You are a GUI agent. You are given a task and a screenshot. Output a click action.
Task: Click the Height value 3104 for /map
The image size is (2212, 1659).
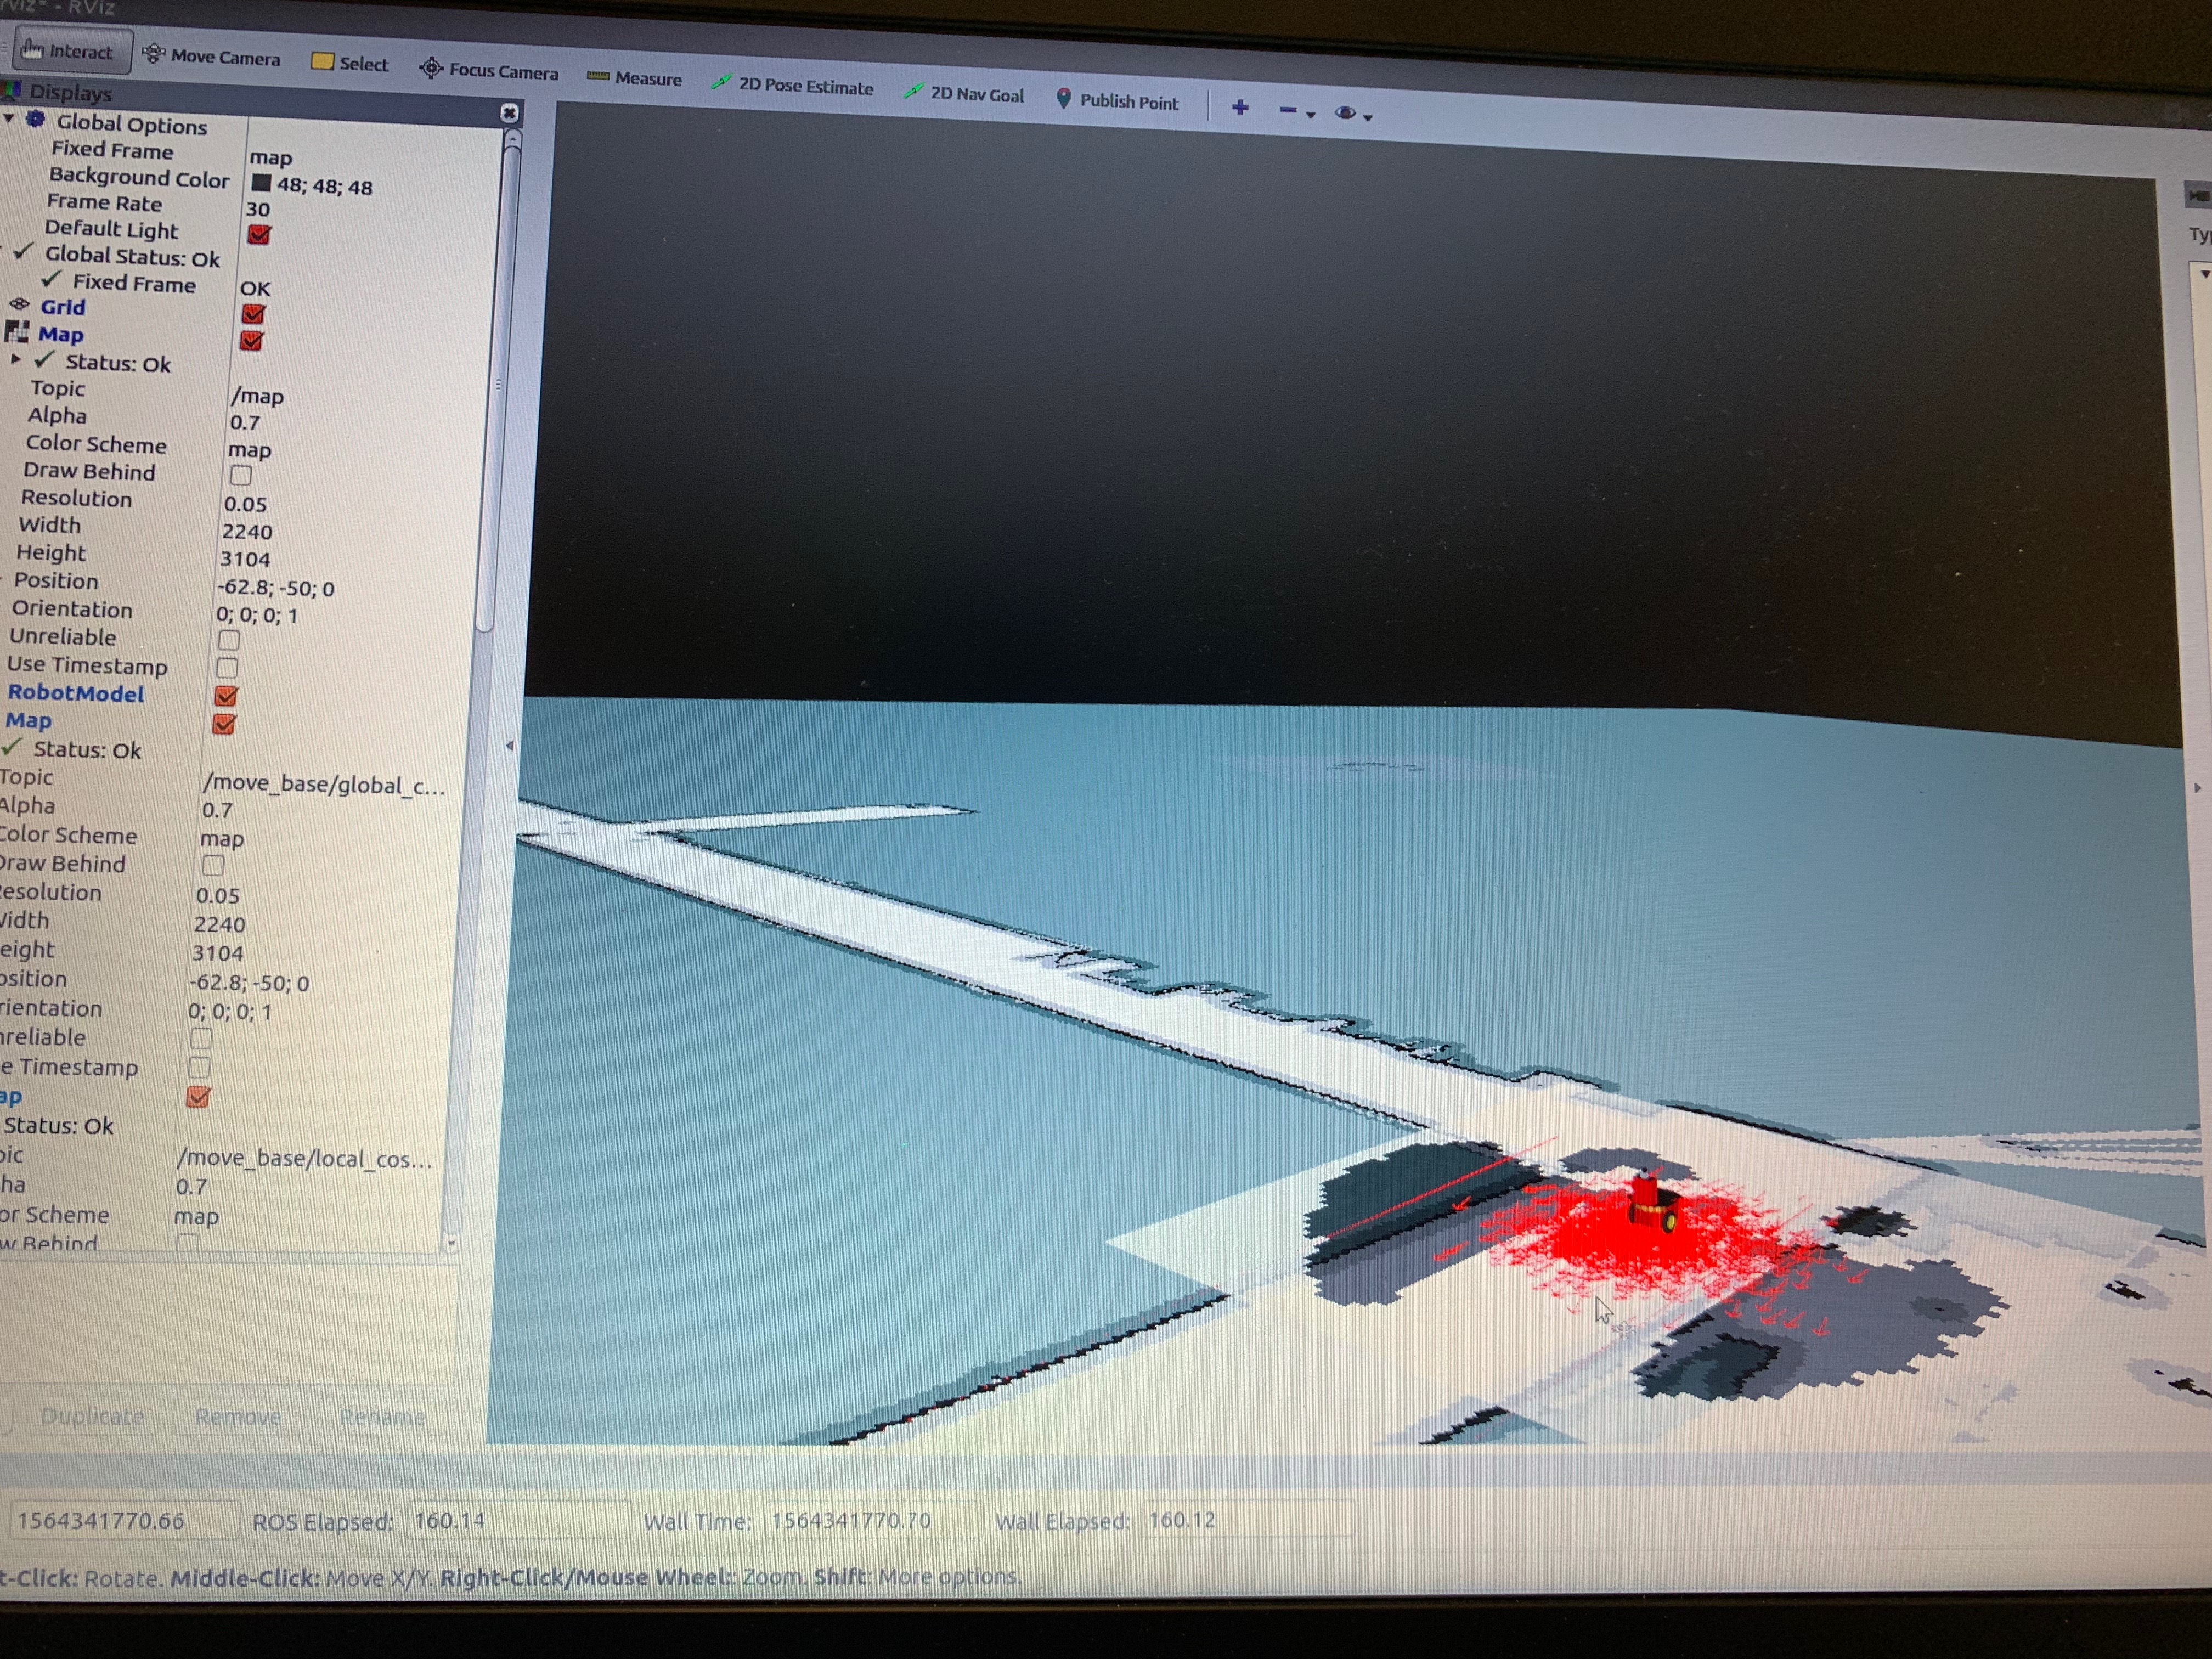coord(245,559)
